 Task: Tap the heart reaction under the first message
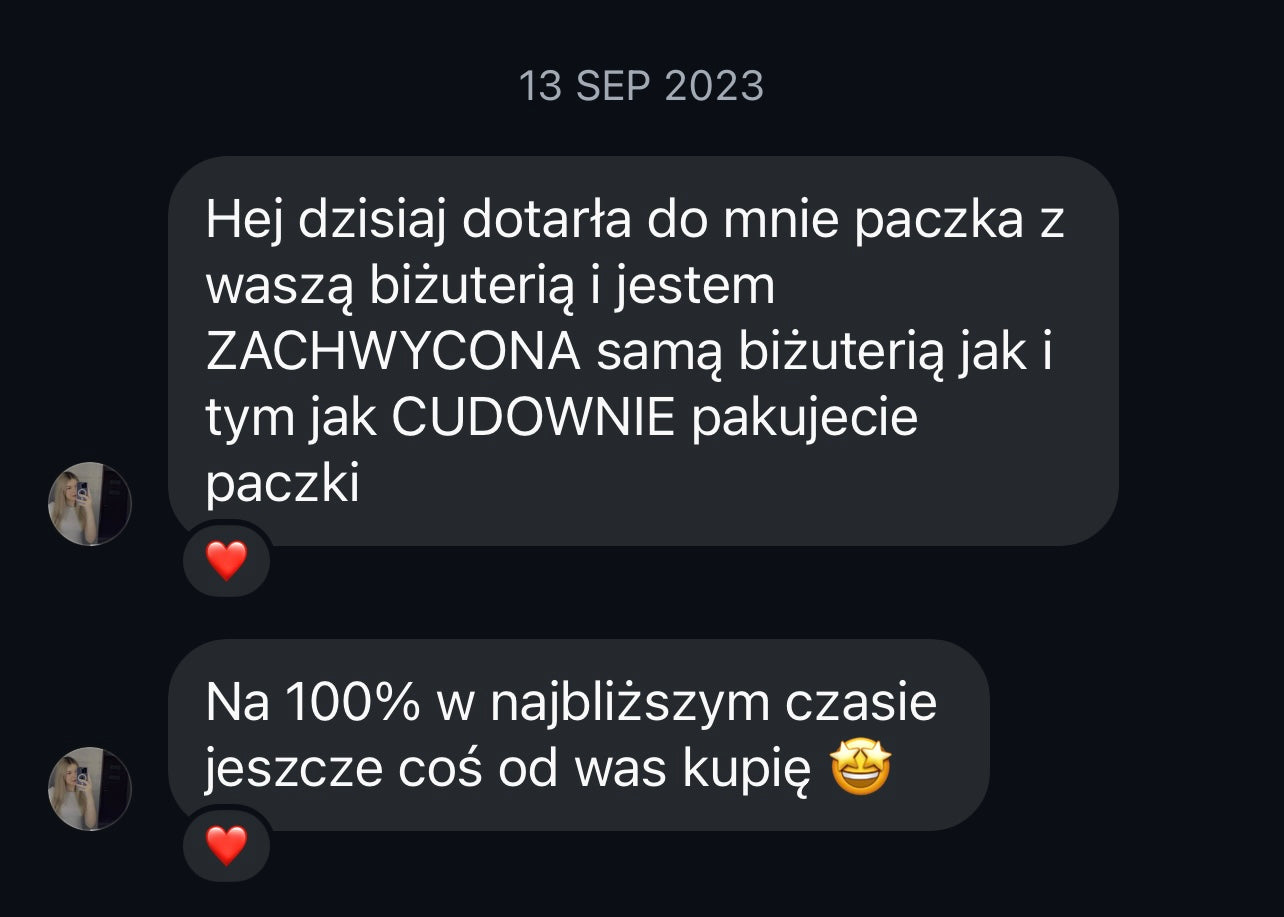[x=226, y=560]
